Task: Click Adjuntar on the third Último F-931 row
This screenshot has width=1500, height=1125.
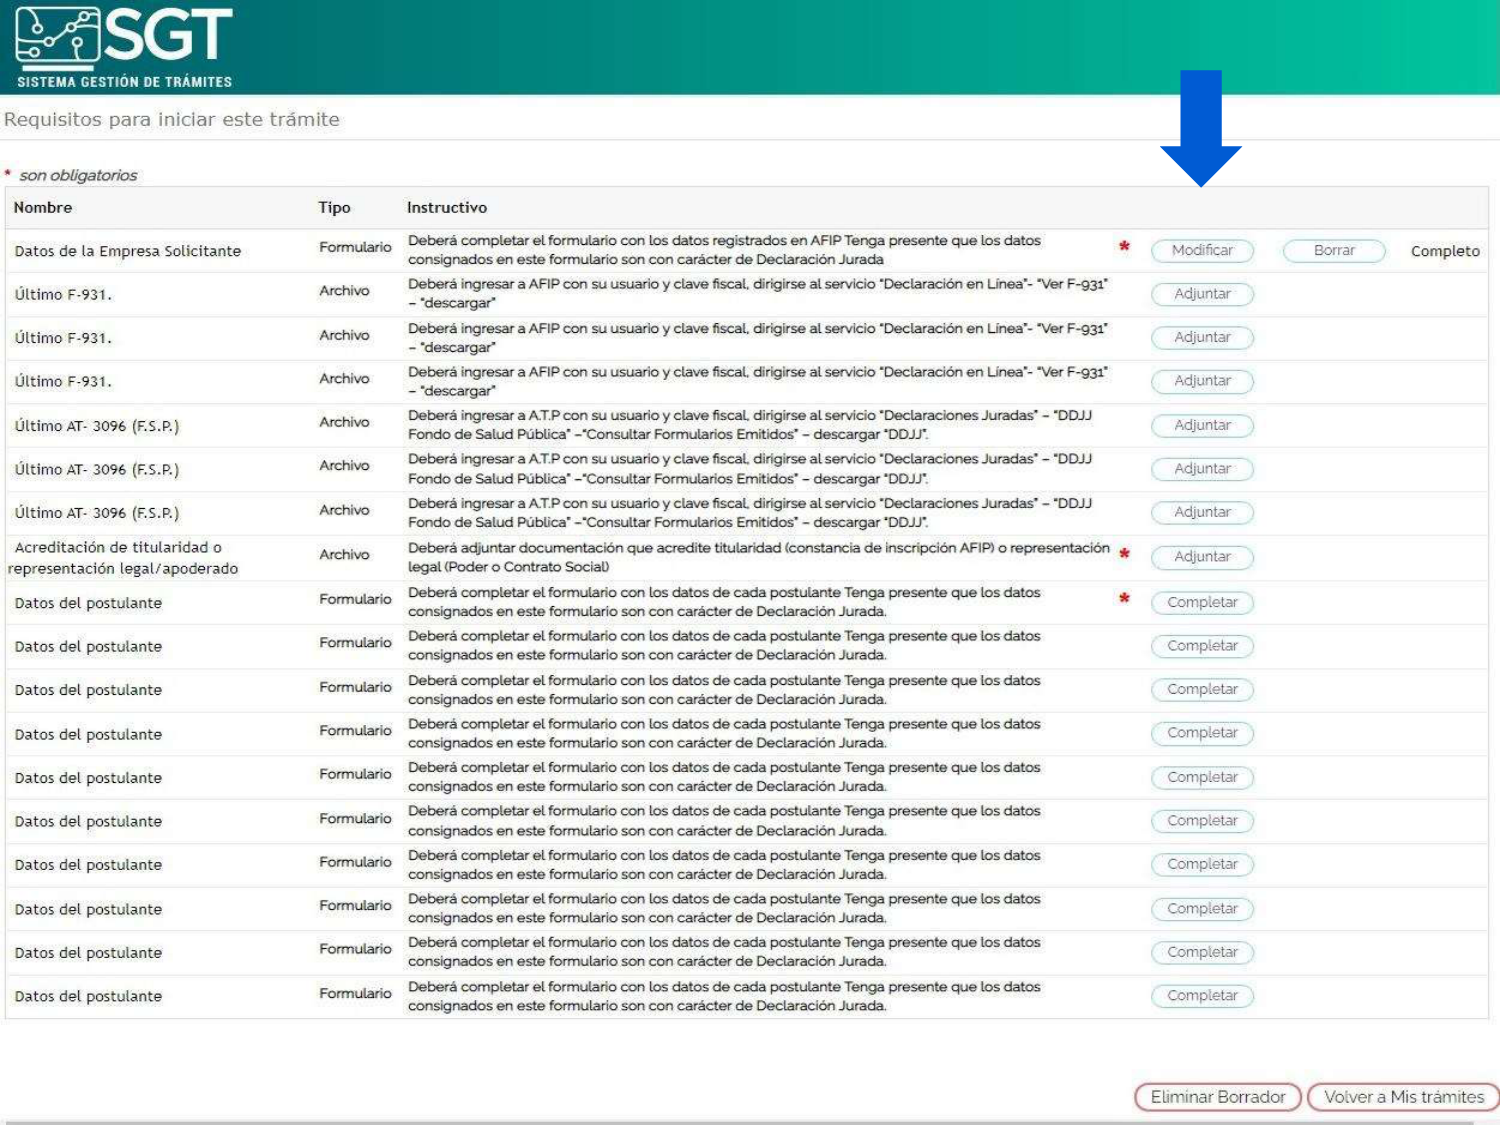Action: pyautogui.click(x=1202, y=381)
